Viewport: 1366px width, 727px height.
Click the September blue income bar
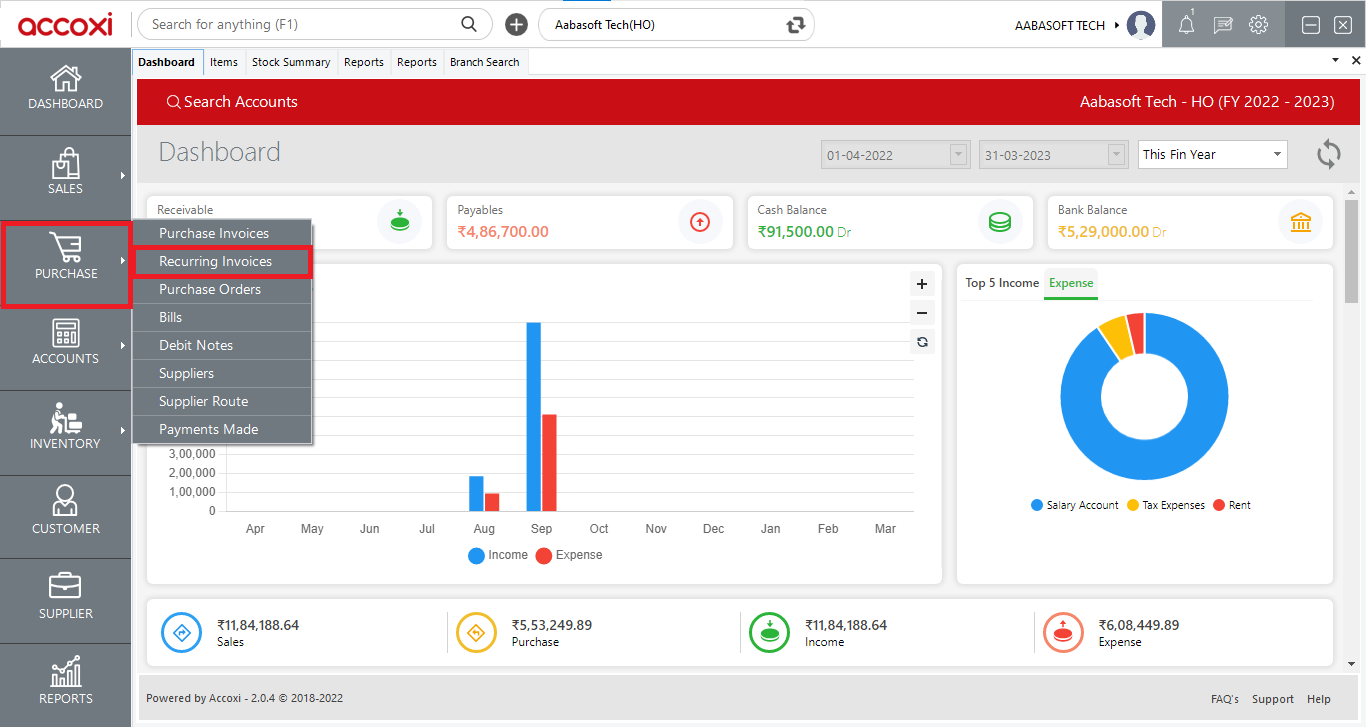(534, 416)
